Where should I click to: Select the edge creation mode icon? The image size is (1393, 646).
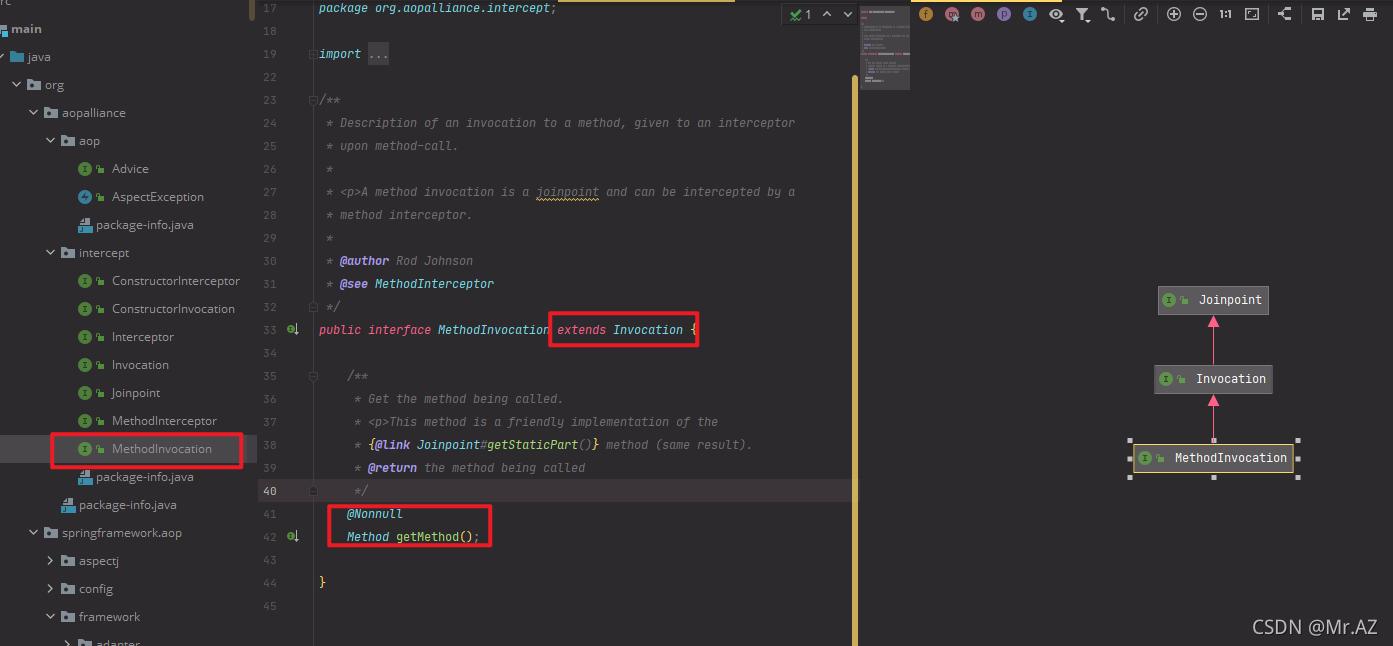click(1108, 14)
